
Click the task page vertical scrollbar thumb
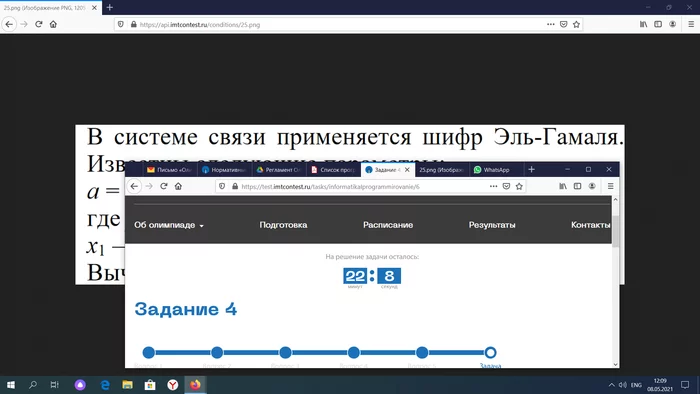615,231
